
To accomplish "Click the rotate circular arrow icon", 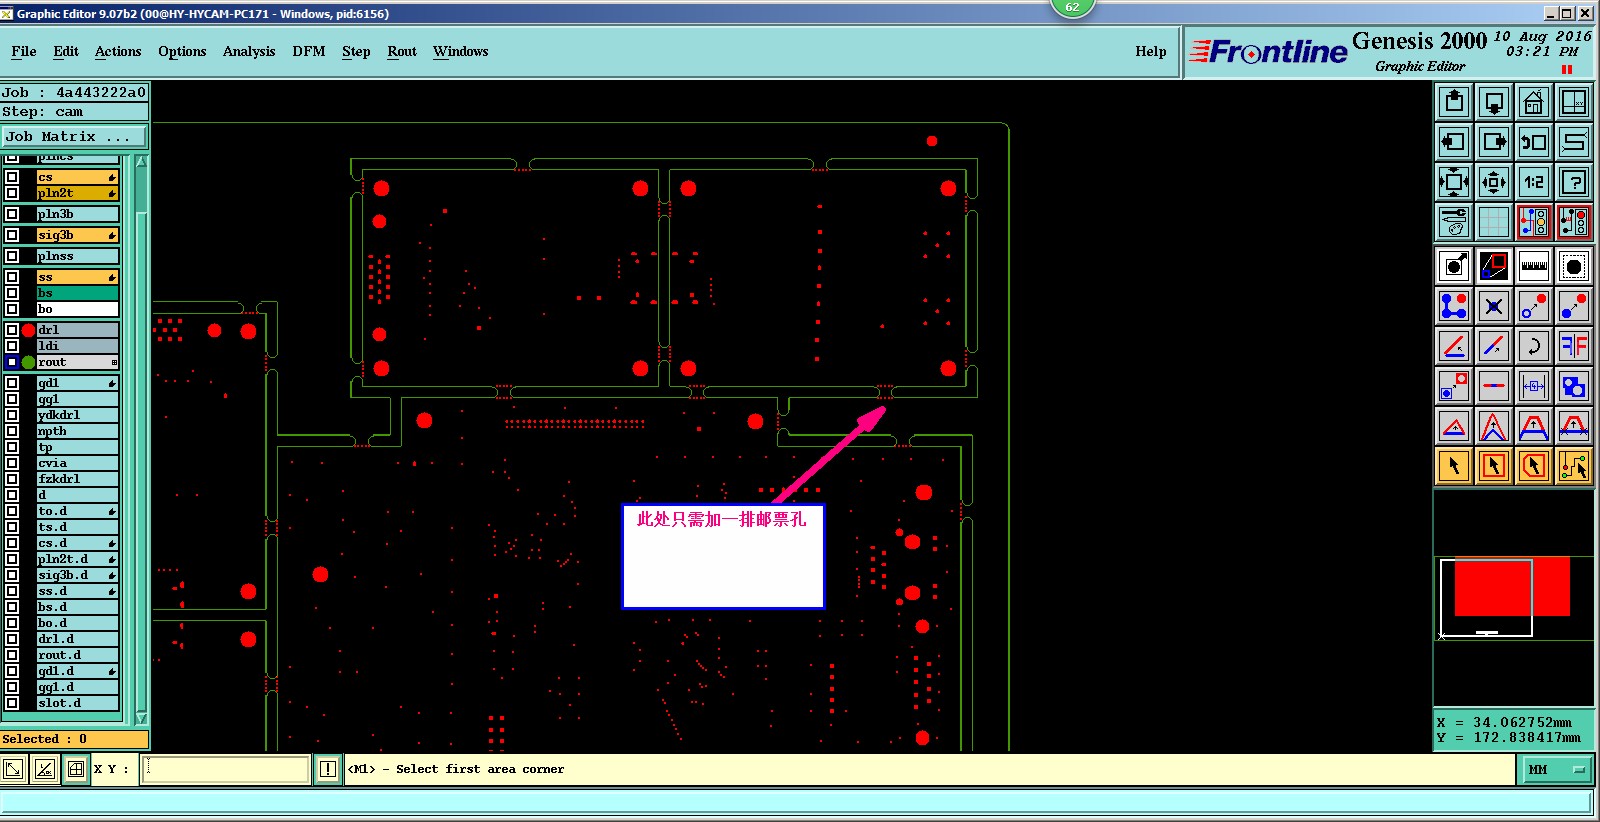I will 1534,346.
